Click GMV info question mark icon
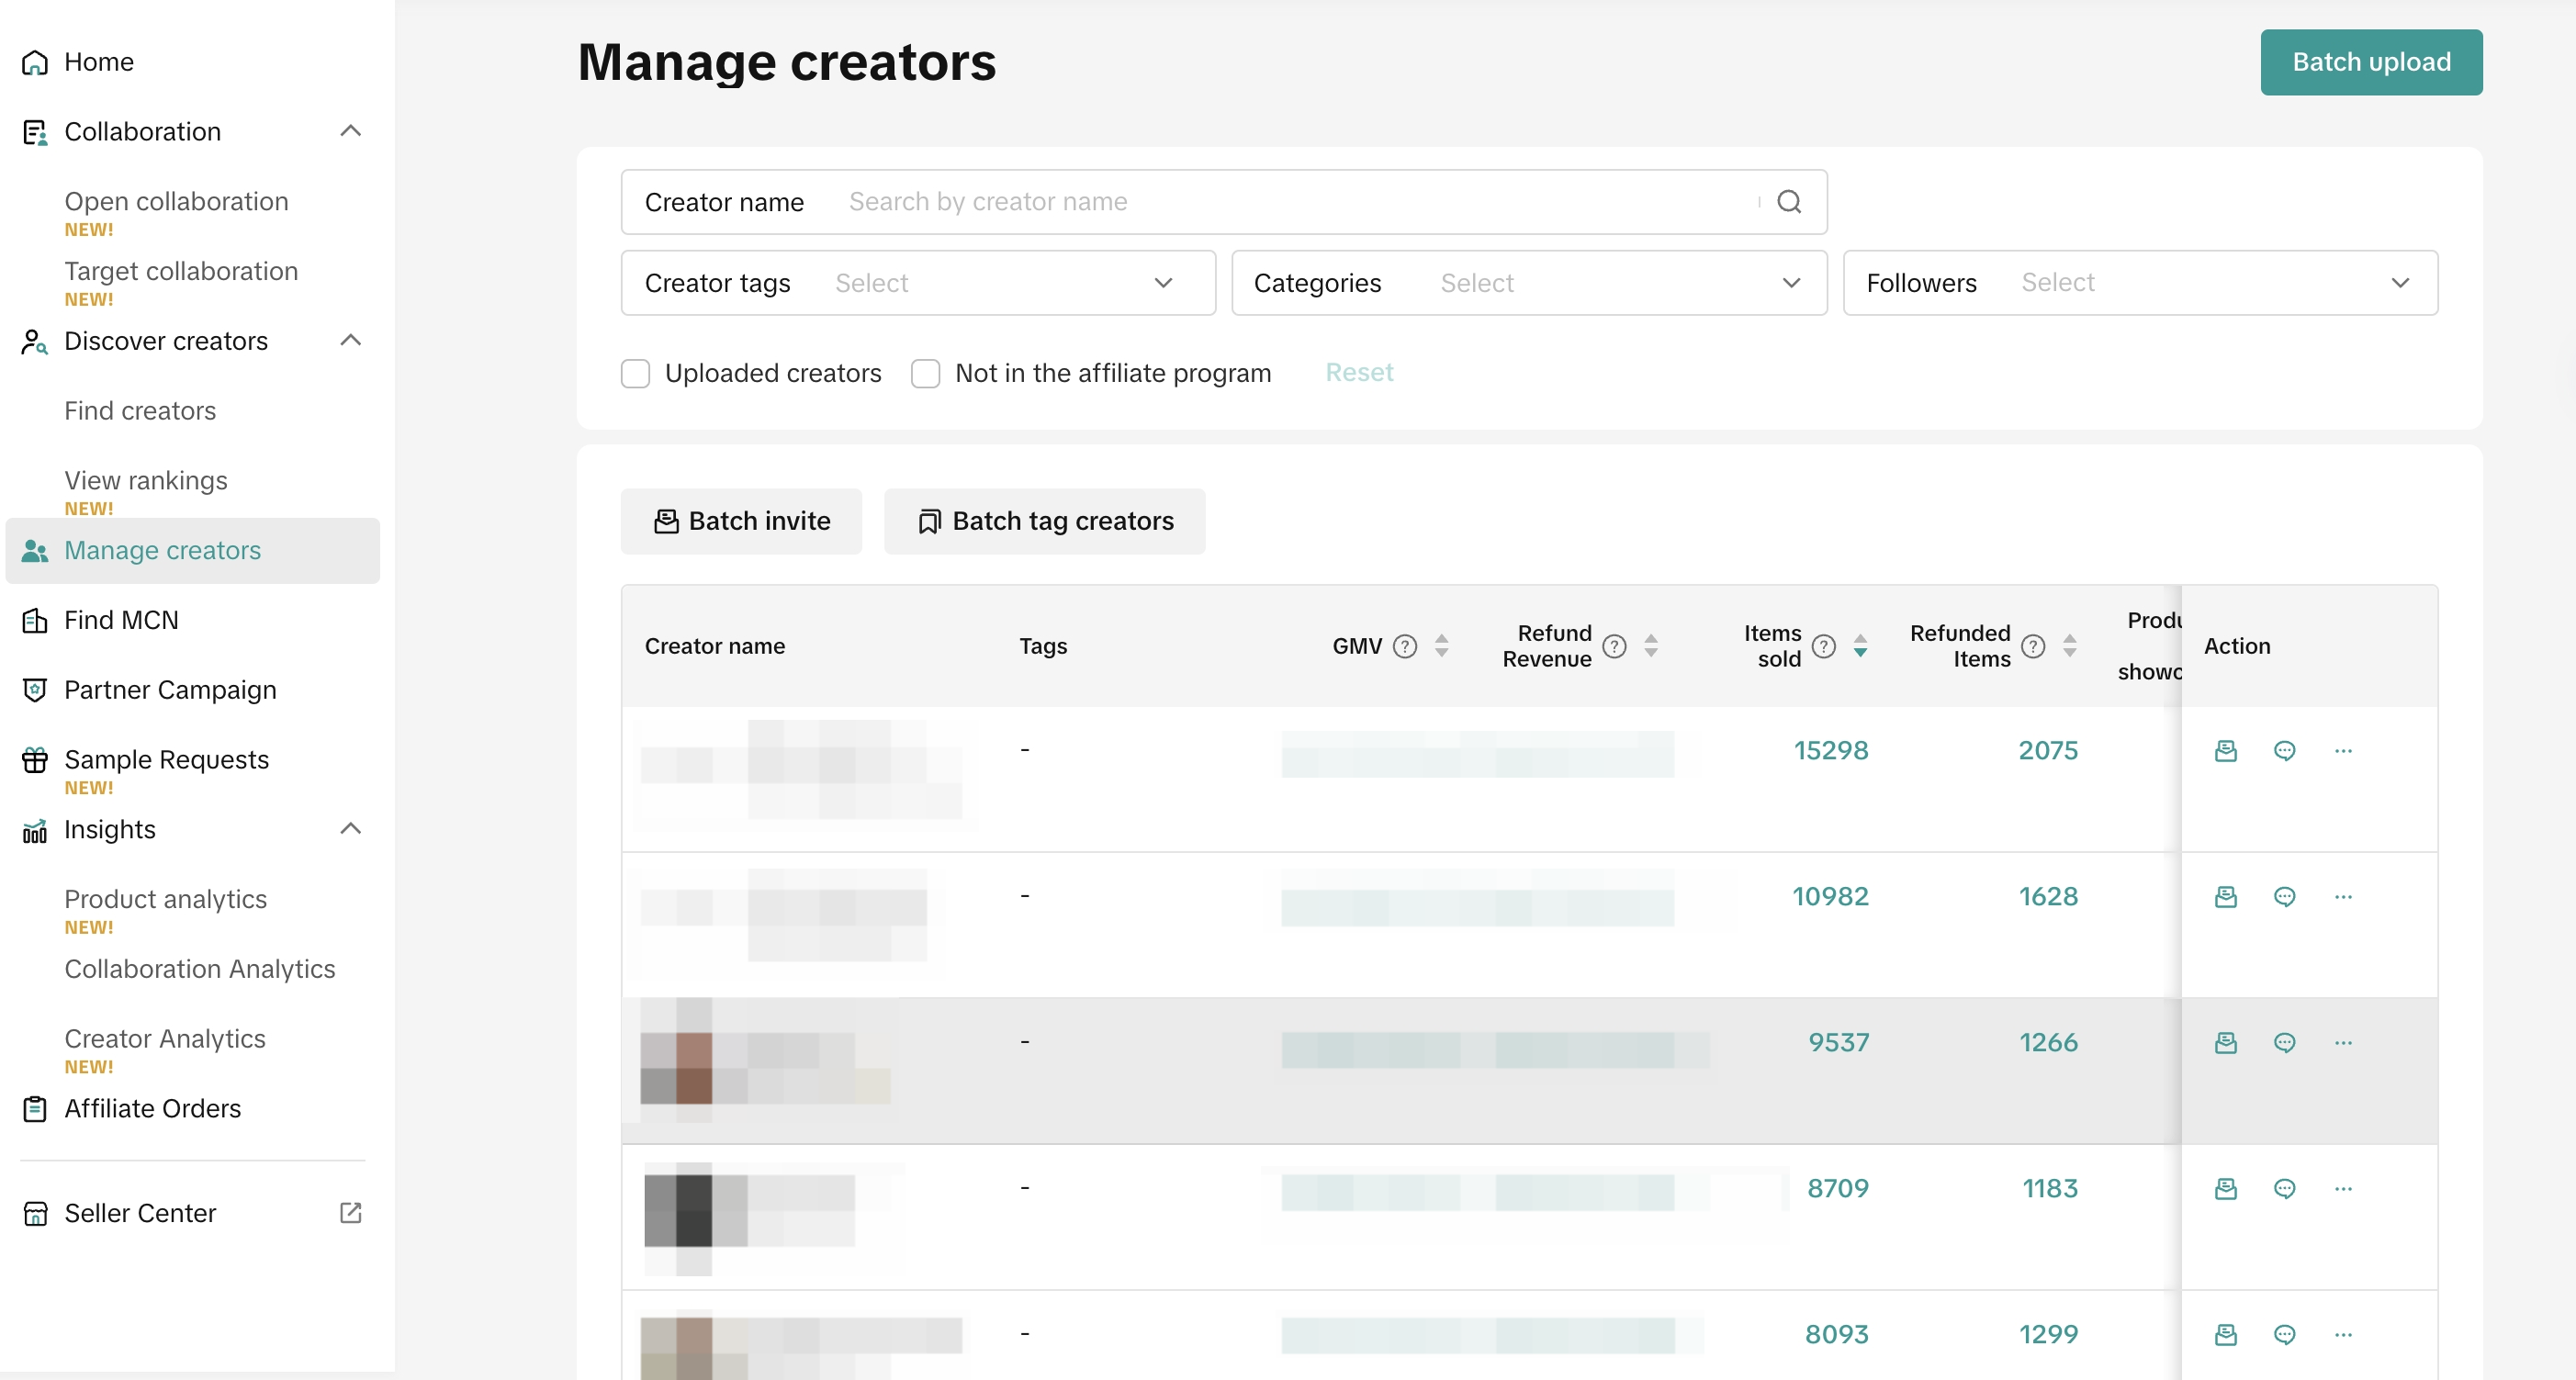Viewport: 2576px width, 1380px height. coord(1405,646)
